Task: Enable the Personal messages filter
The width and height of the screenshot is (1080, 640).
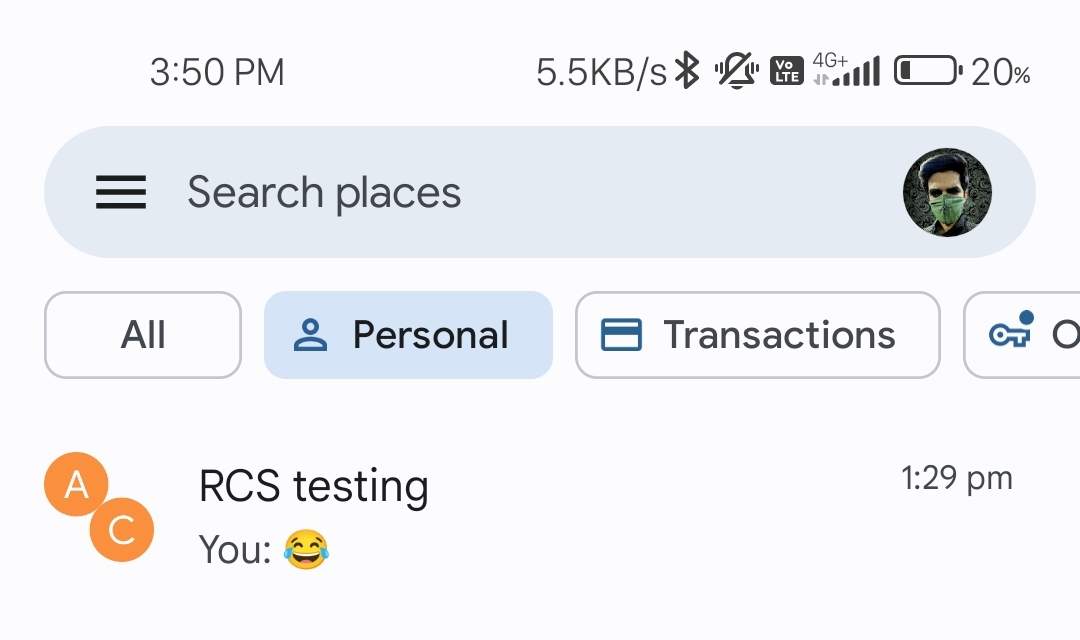Action: (408, 334)
